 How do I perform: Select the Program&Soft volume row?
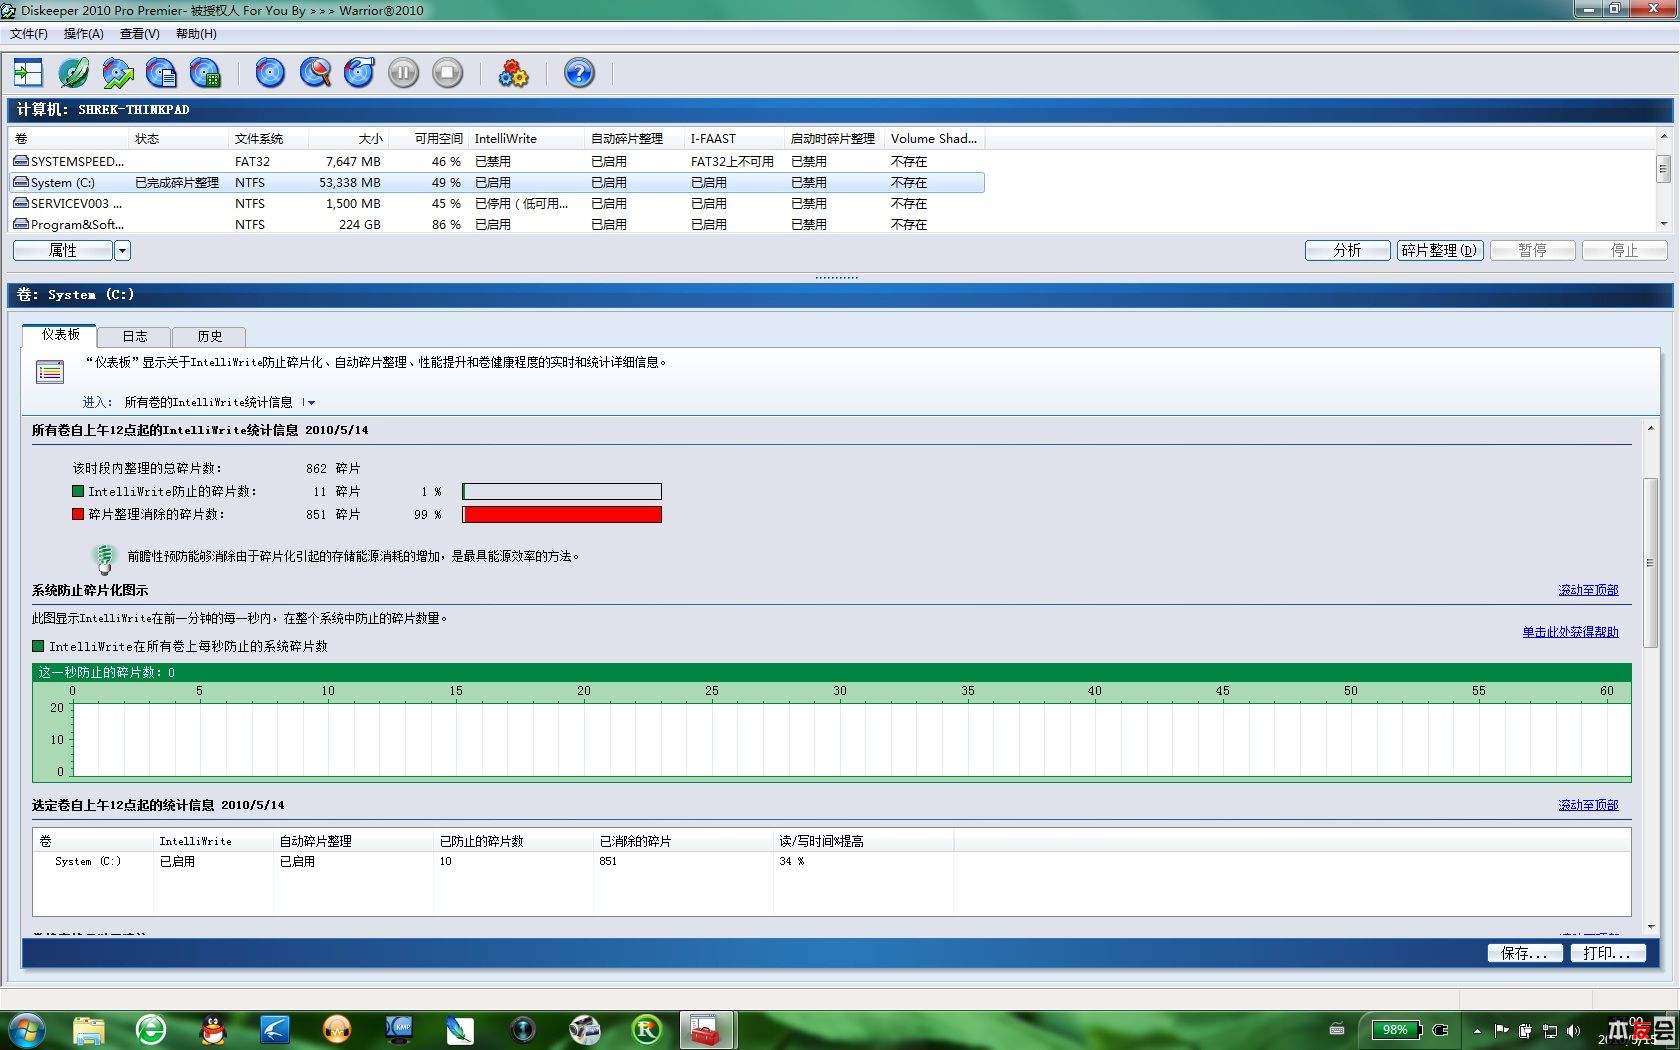click(x=77, y=225)
